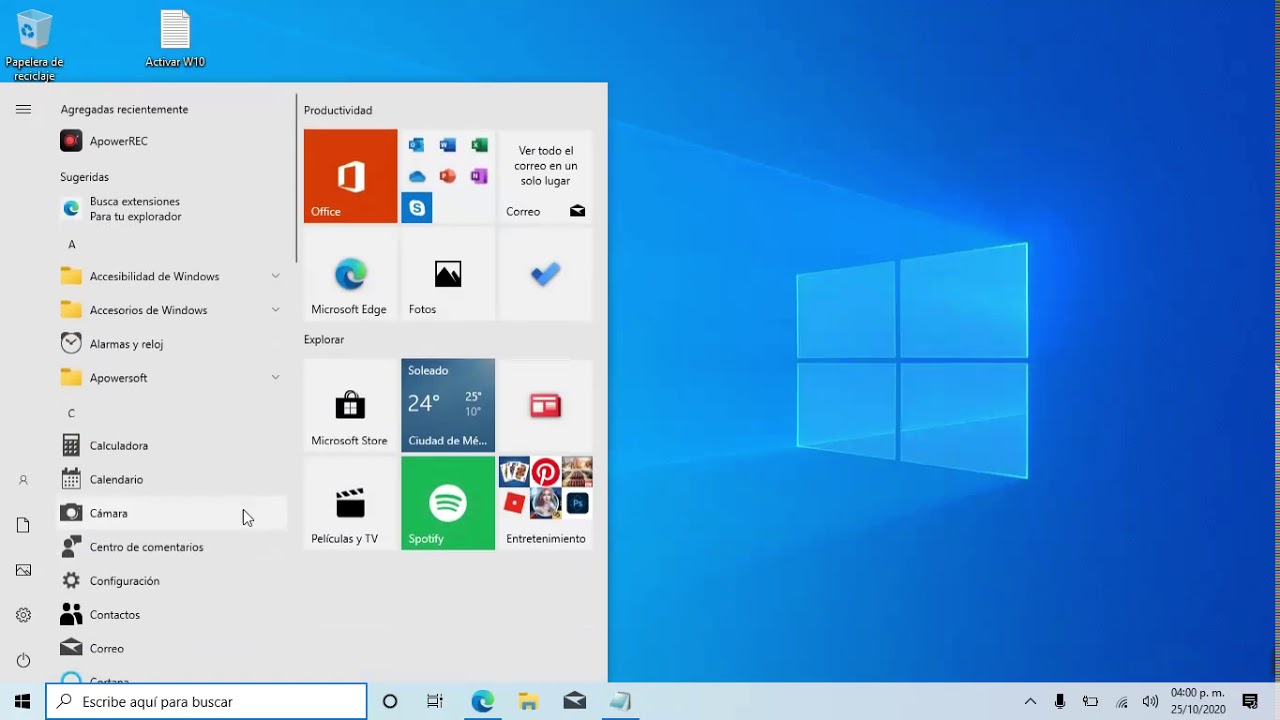Launch Word from the Office group
Viewport: 1280px width, 720px height.
(x=448, y=145)
